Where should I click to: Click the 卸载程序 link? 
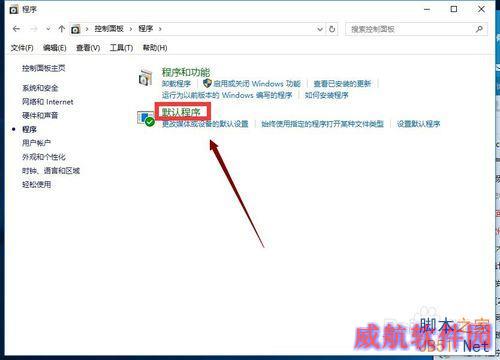pyautogui.click(x=176, y=84)
